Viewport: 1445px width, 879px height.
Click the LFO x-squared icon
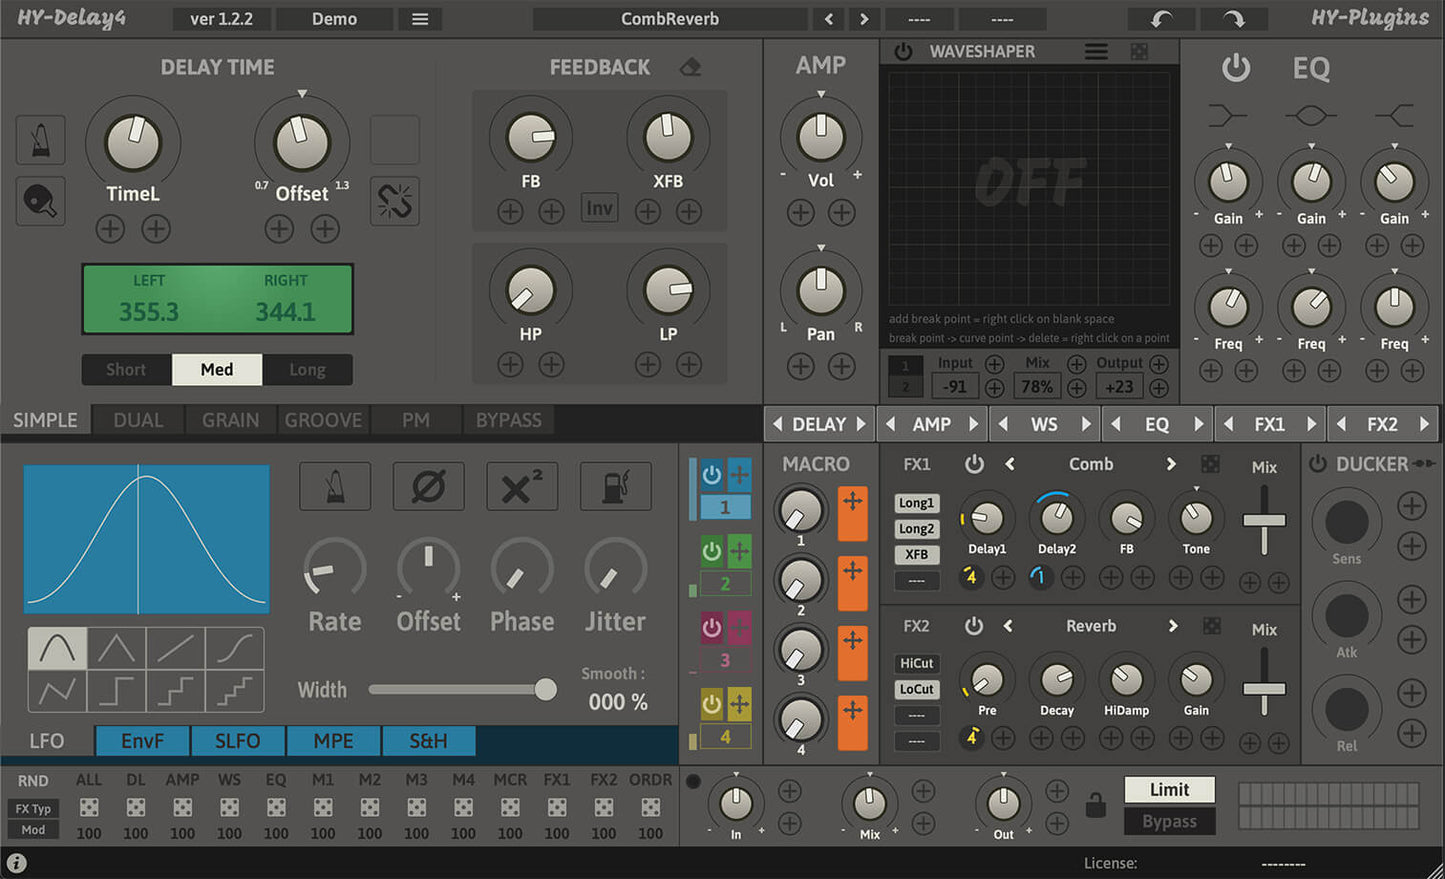pos(522,487)
